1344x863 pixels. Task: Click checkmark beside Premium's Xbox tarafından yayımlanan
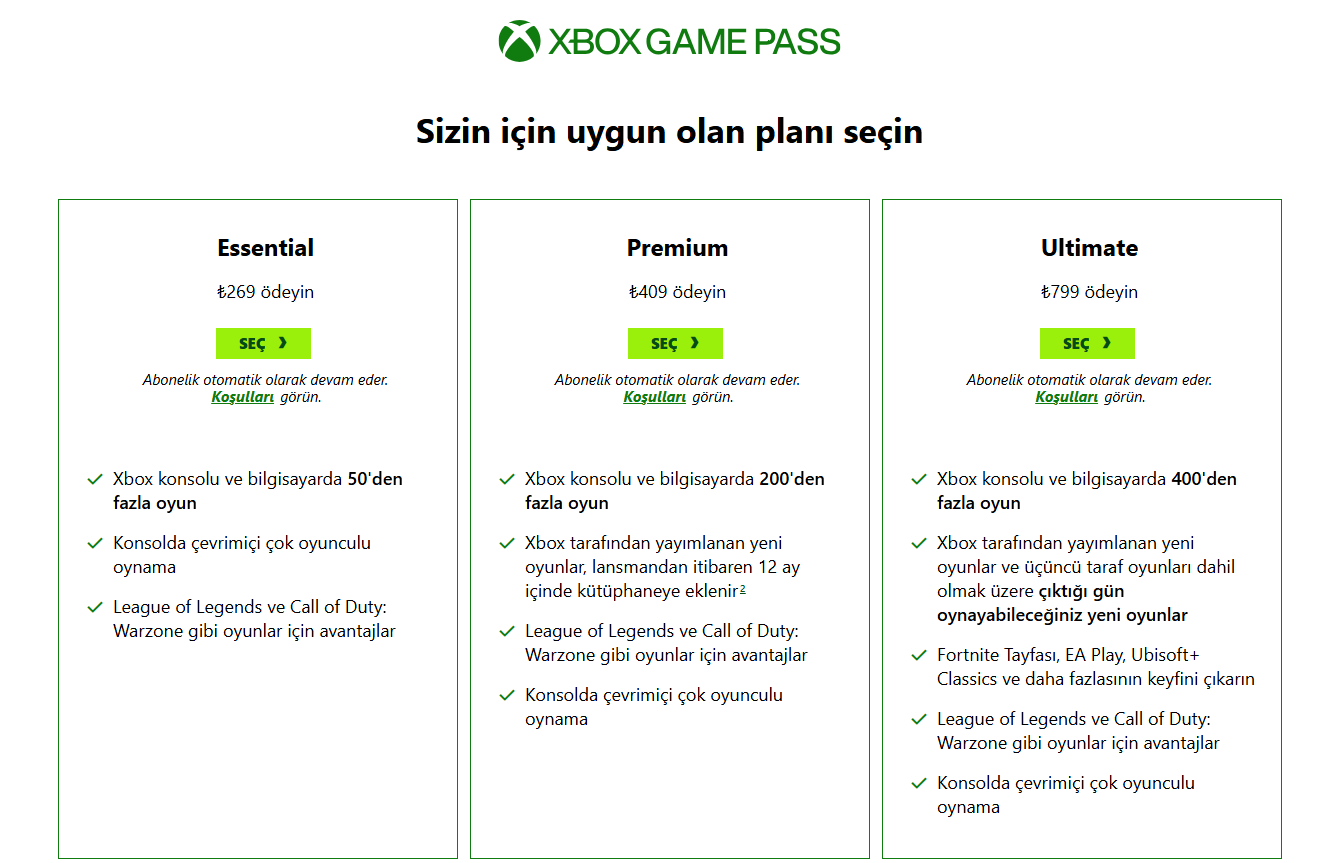click(x=507, y=544)
